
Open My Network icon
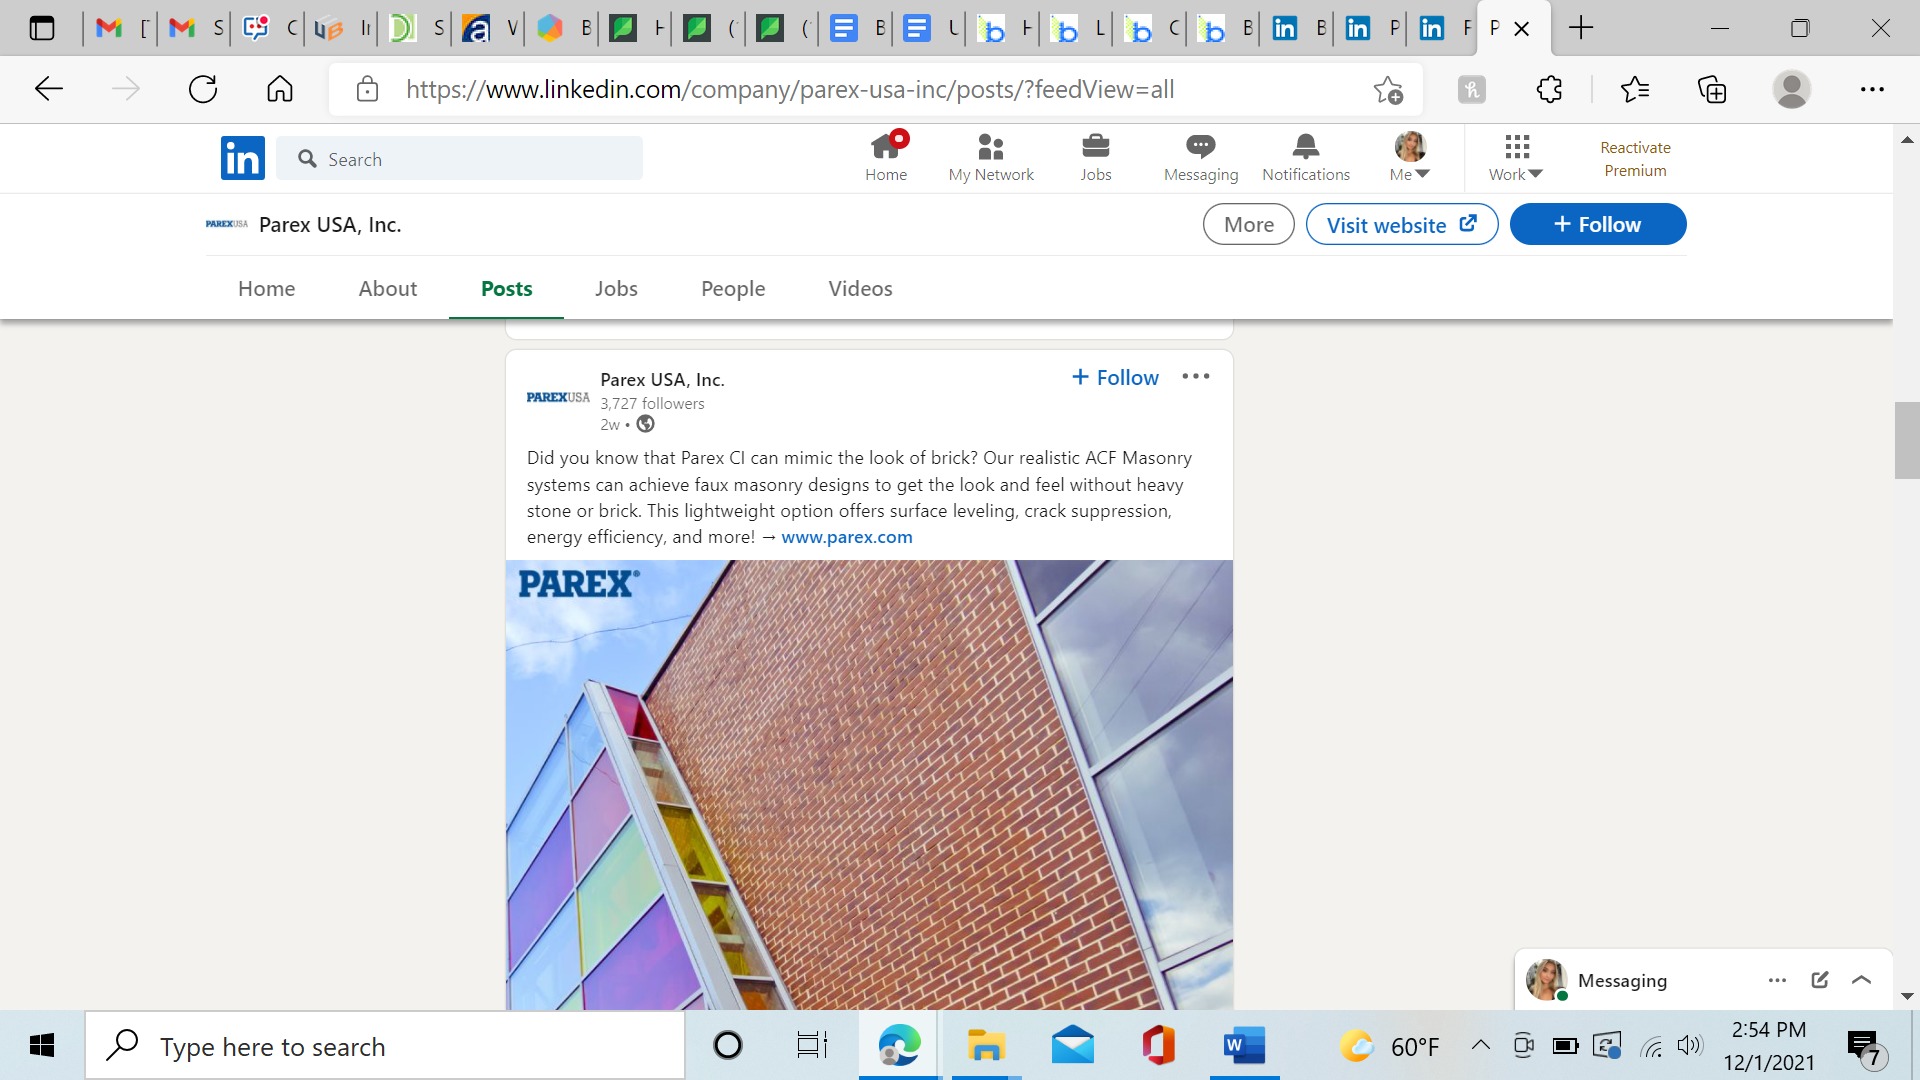click(x=991, y=158)
